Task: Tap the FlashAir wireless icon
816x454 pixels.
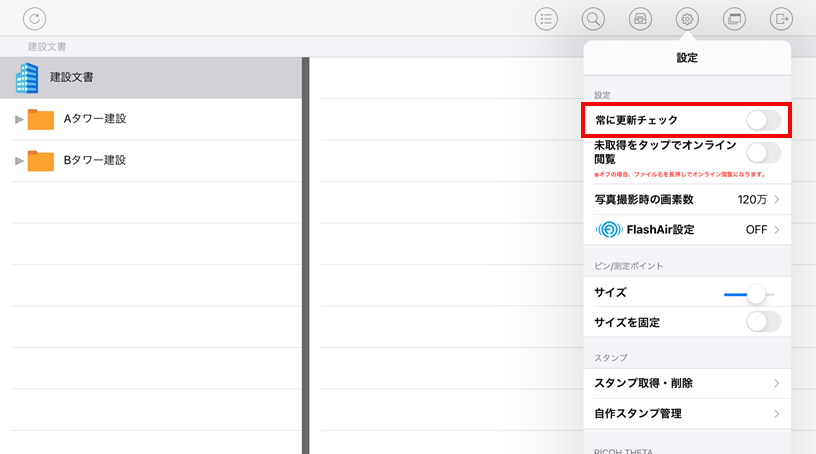Action: 608,230
